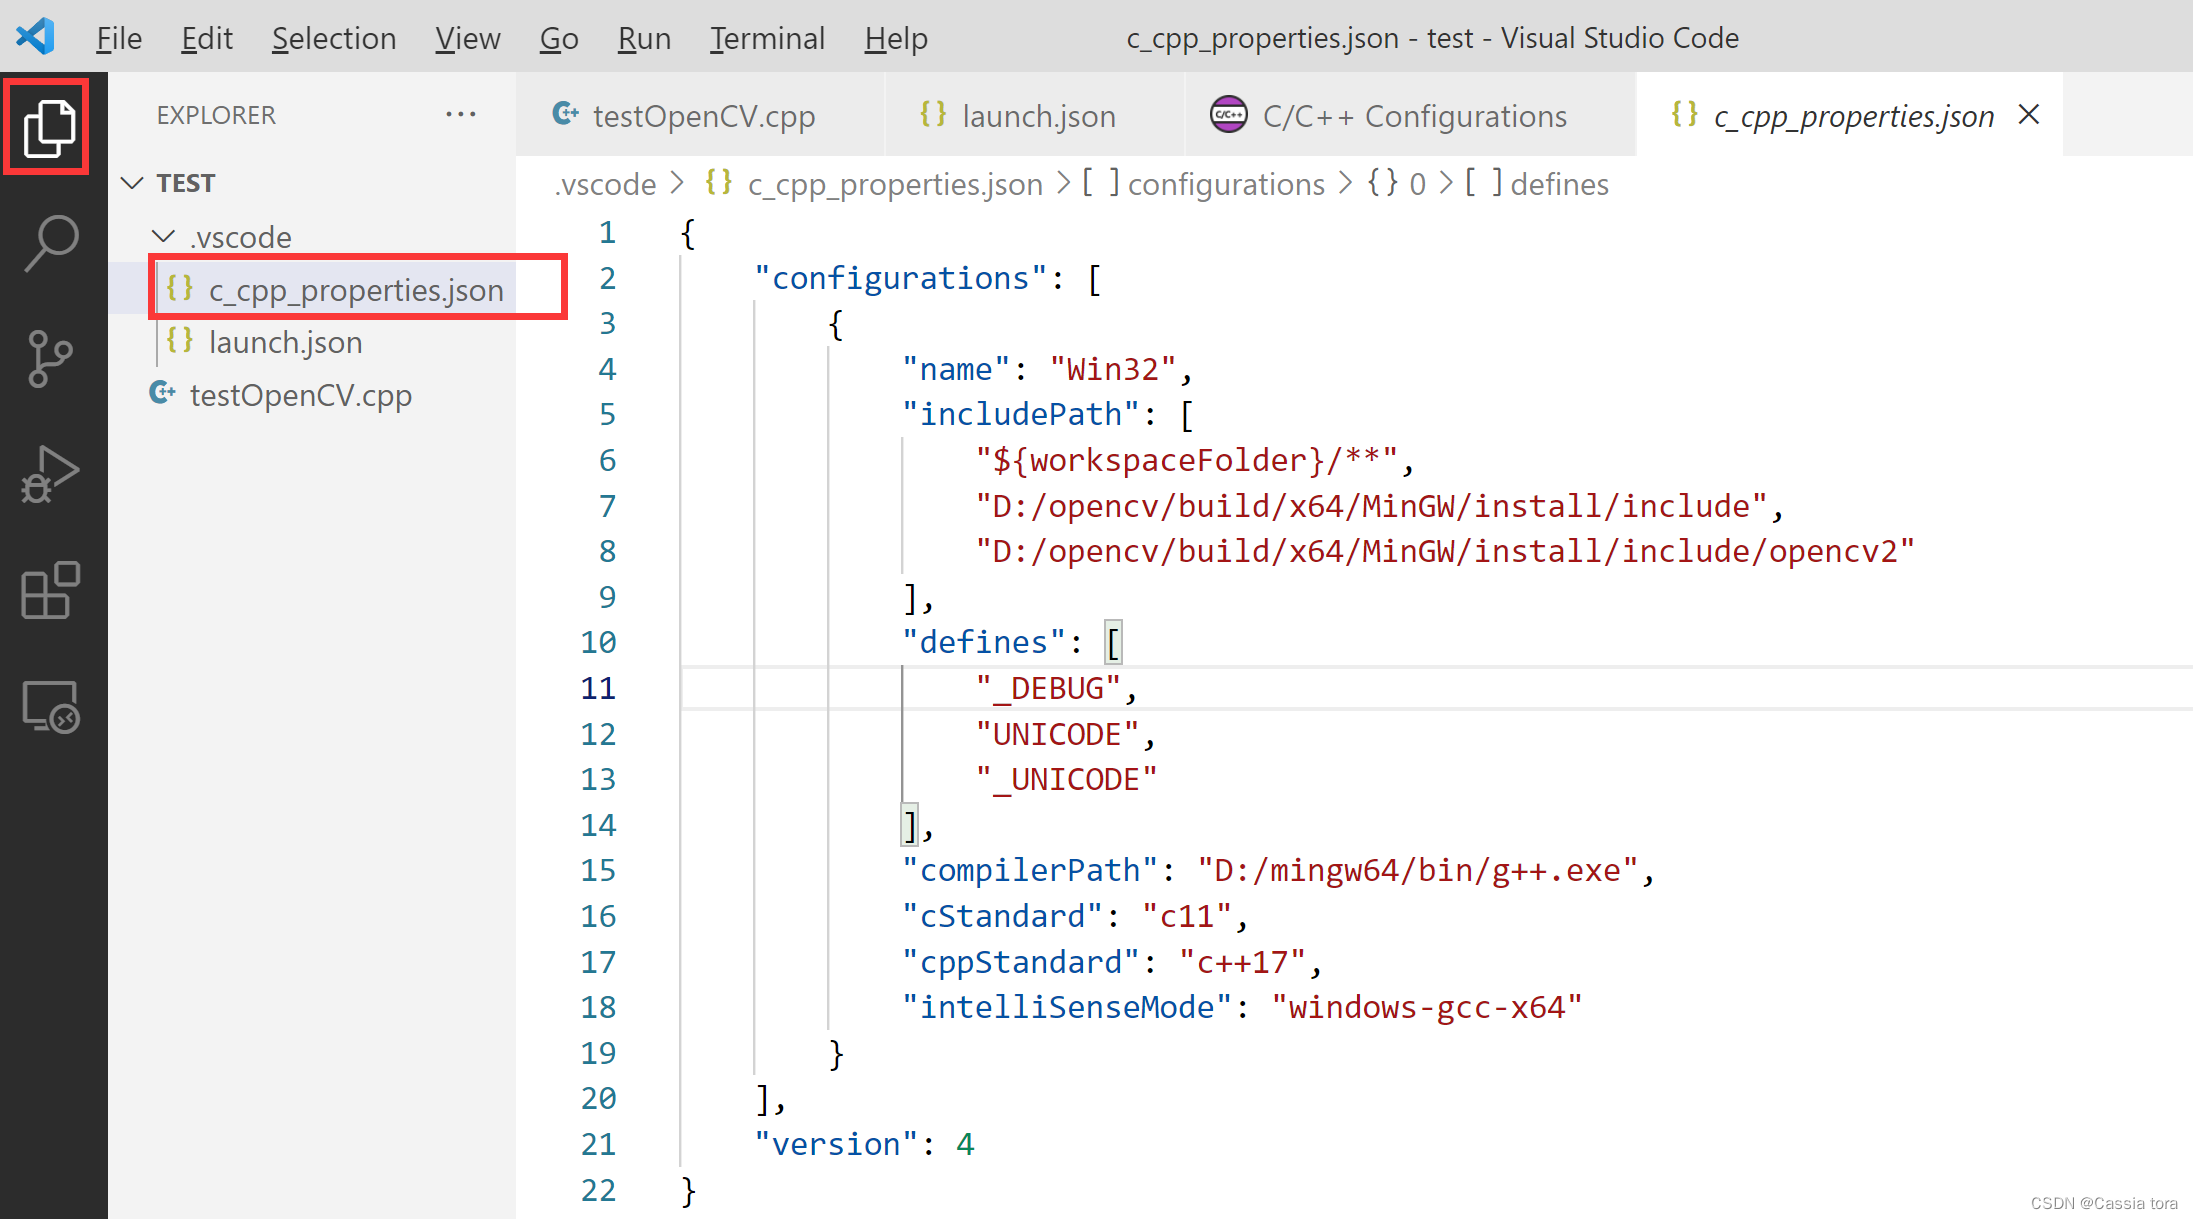Click line number 22 in gutter
Image resolution: width=2193 pixels, height=1219 pixels.
pos(598,1190)
